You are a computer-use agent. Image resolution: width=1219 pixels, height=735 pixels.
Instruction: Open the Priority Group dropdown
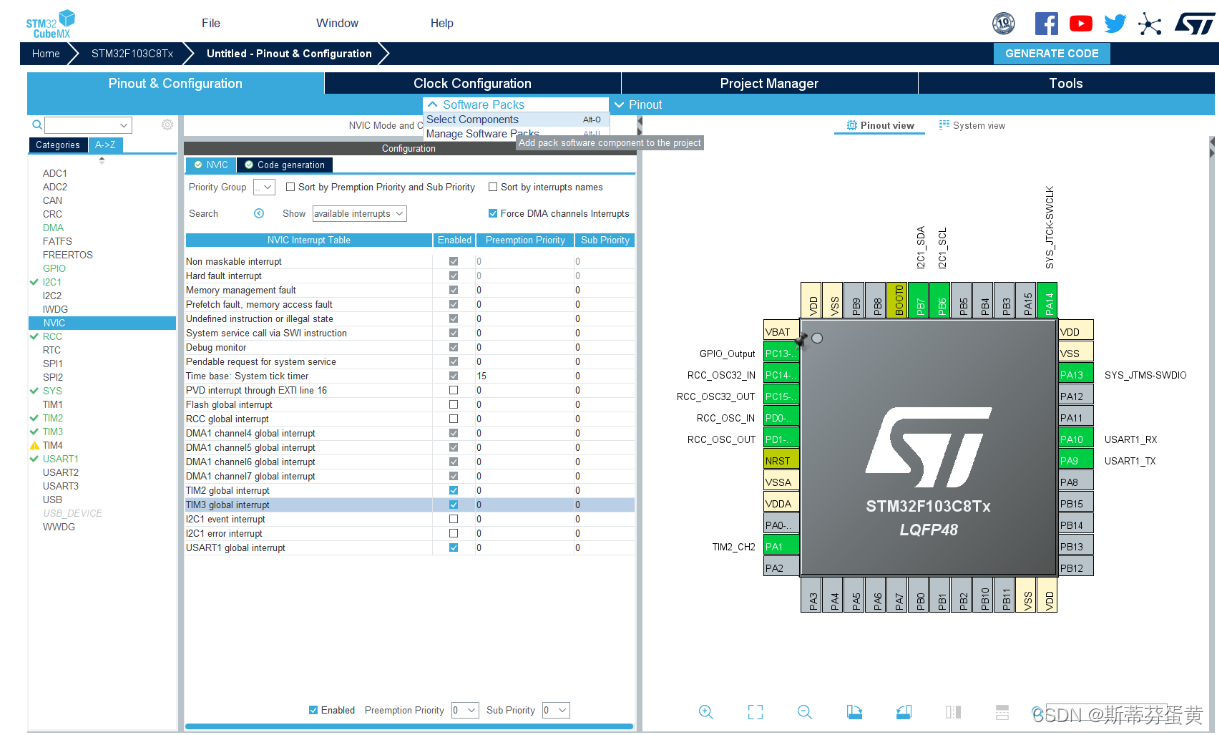[x=264, y=187]
